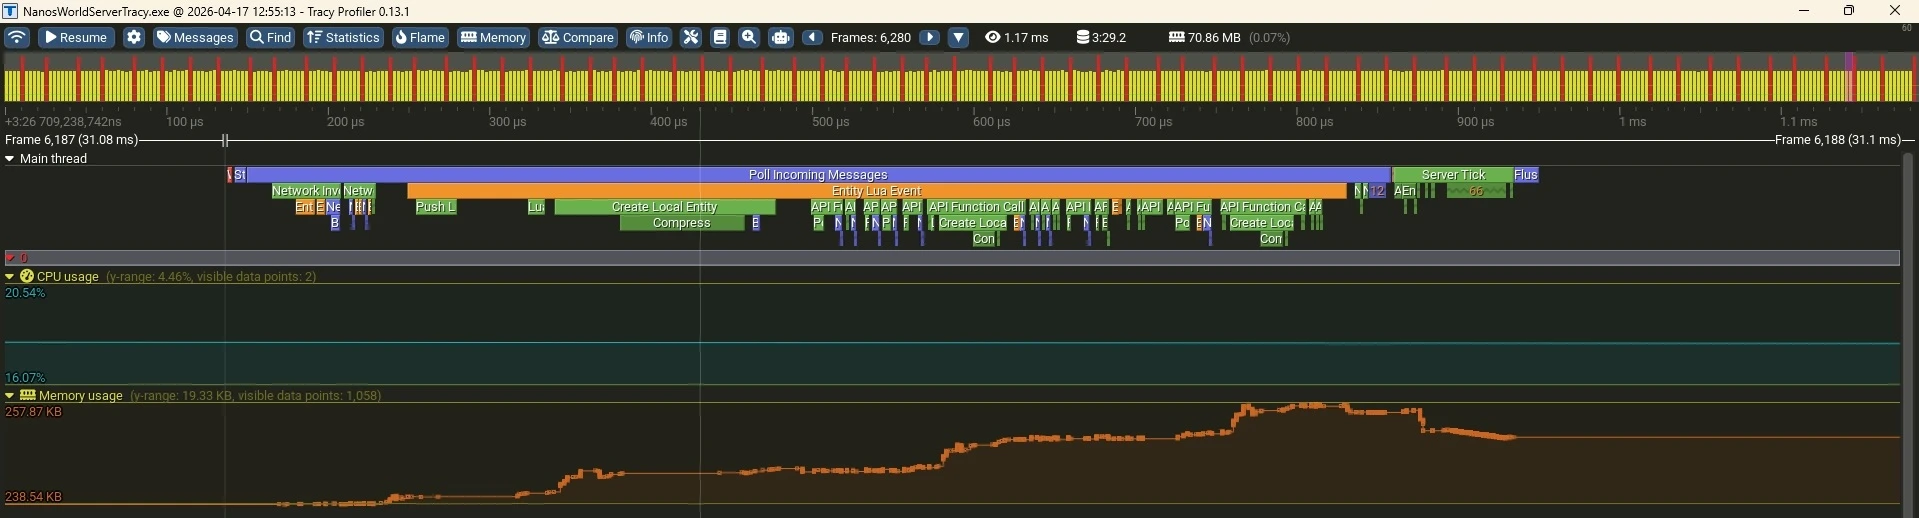Open the Statistics view
Image resolution: width=1919 pixels, height=518 pixels.
click(343, 37)
